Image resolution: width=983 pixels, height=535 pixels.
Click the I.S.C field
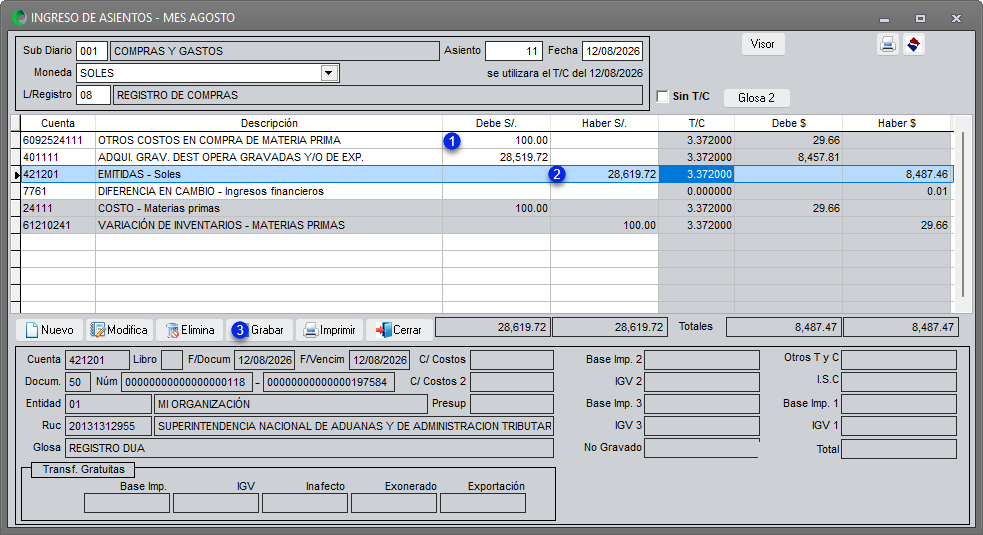point(899,382)
